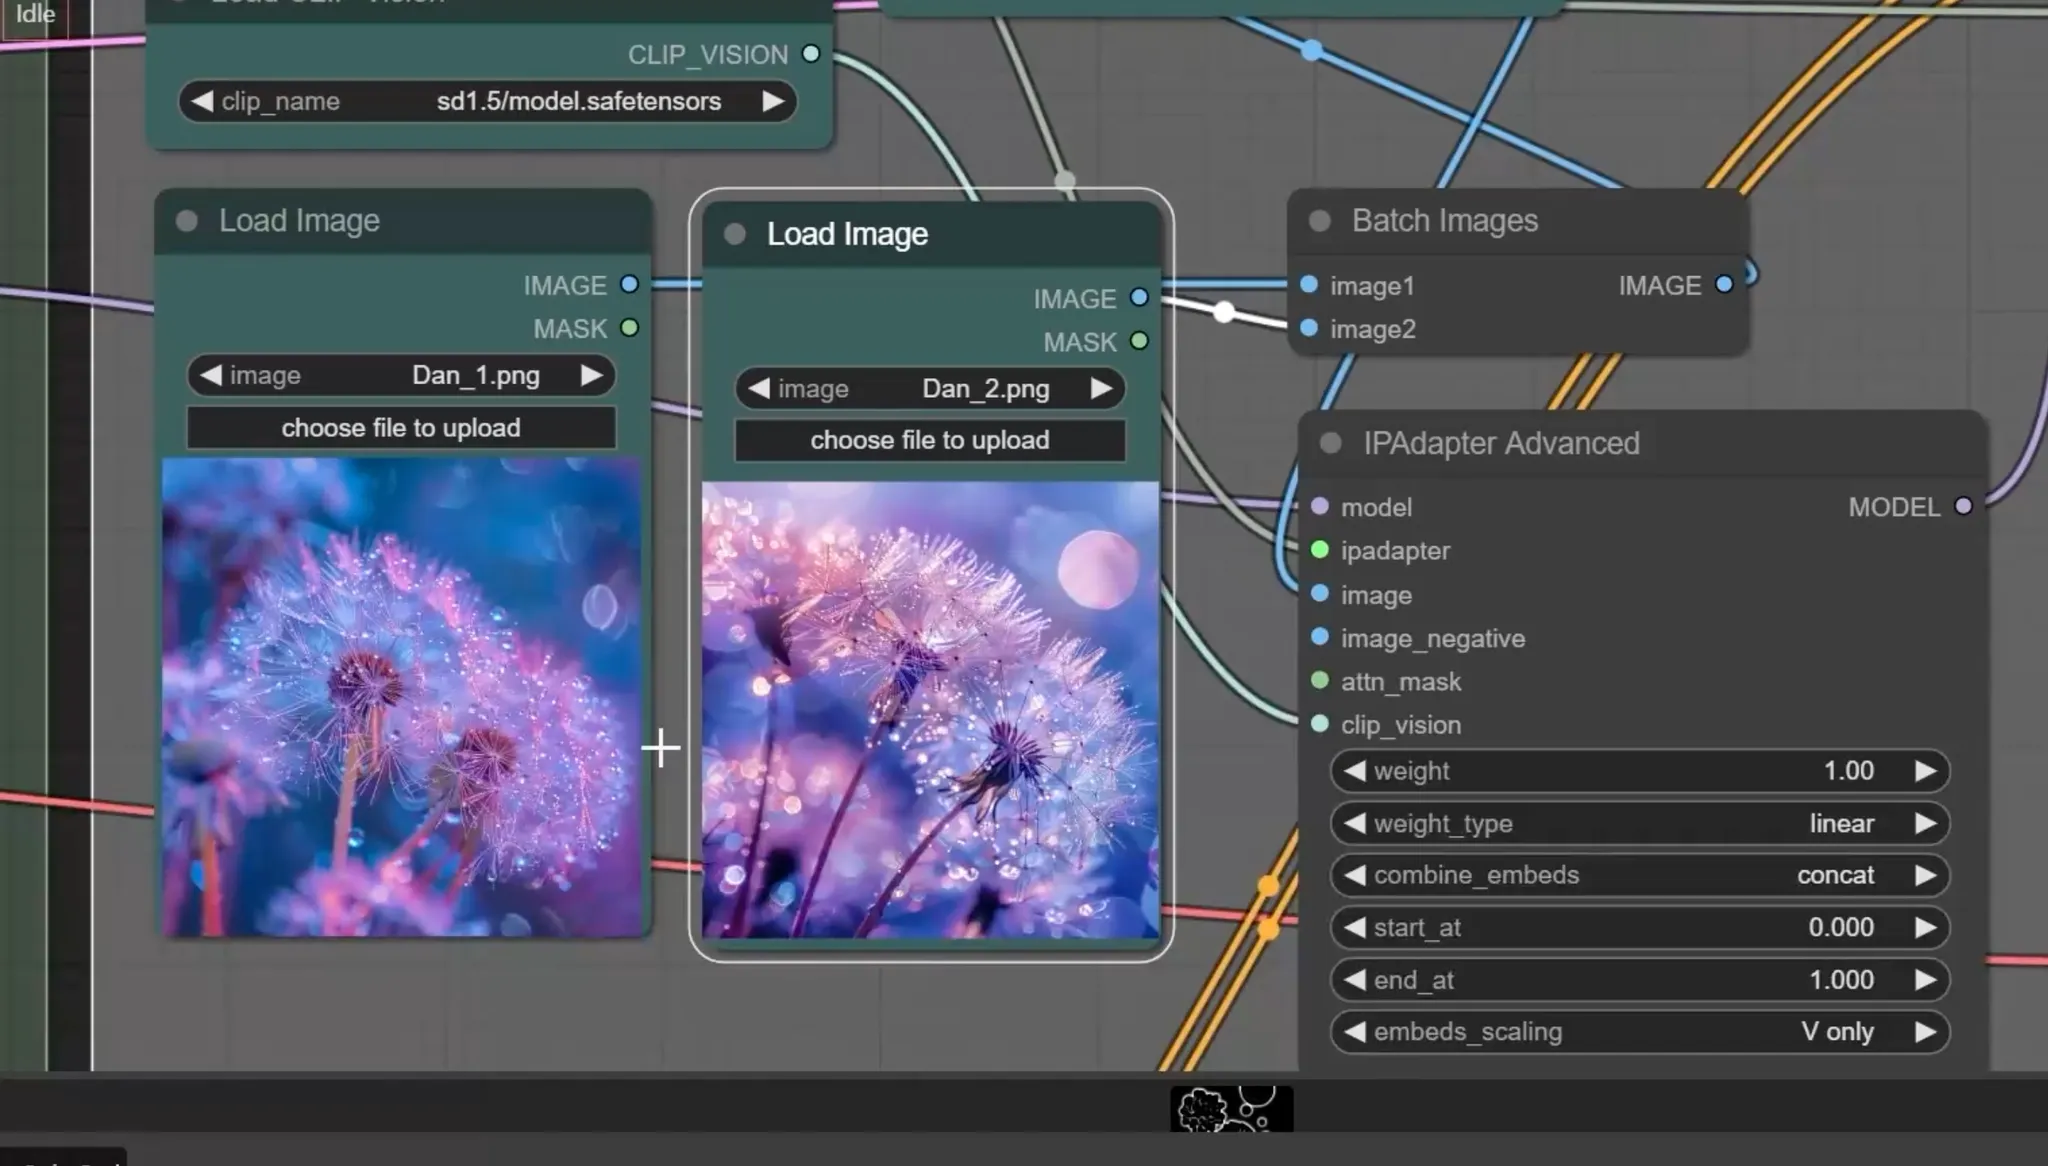Open weight_type linear dropdown
The width and height of the screenshot is (2048, 1166).
coord(1640,823)
